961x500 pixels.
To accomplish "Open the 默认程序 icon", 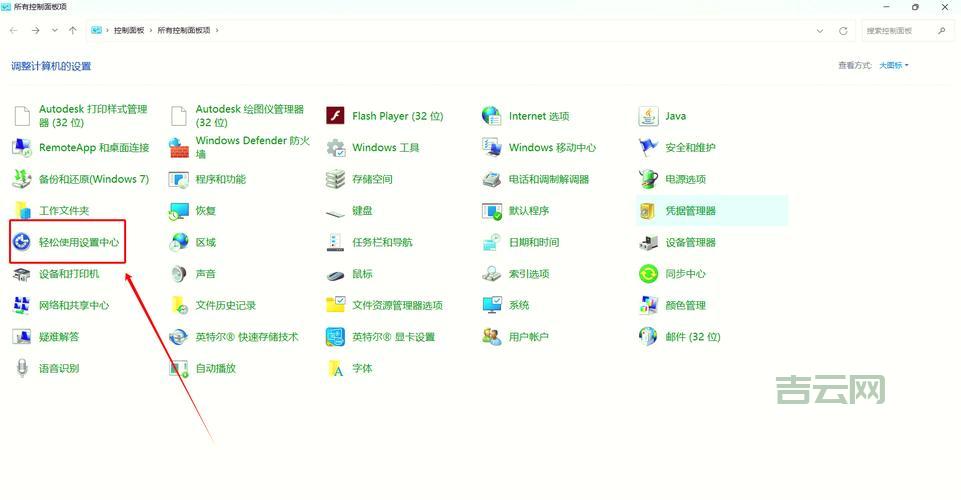I will [492, 210].
